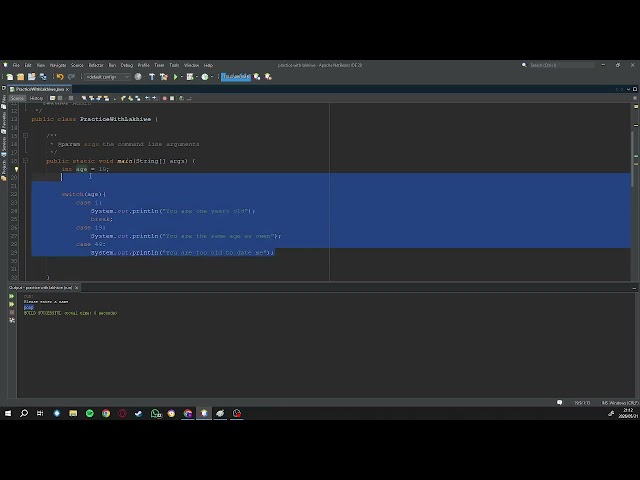
Task: Click the Output Settings icon below Stop
Action: pos(12,320)
